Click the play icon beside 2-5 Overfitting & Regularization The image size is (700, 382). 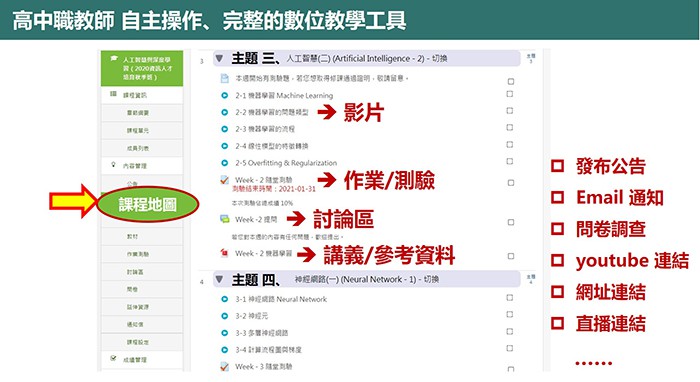coord(225,163)
